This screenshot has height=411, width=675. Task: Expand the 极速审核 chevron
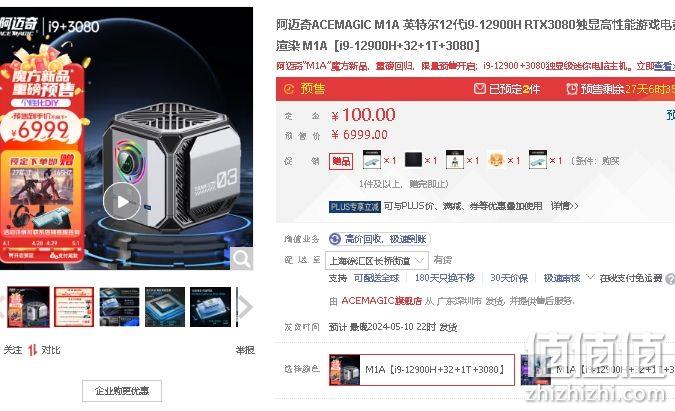coord(590,277)
